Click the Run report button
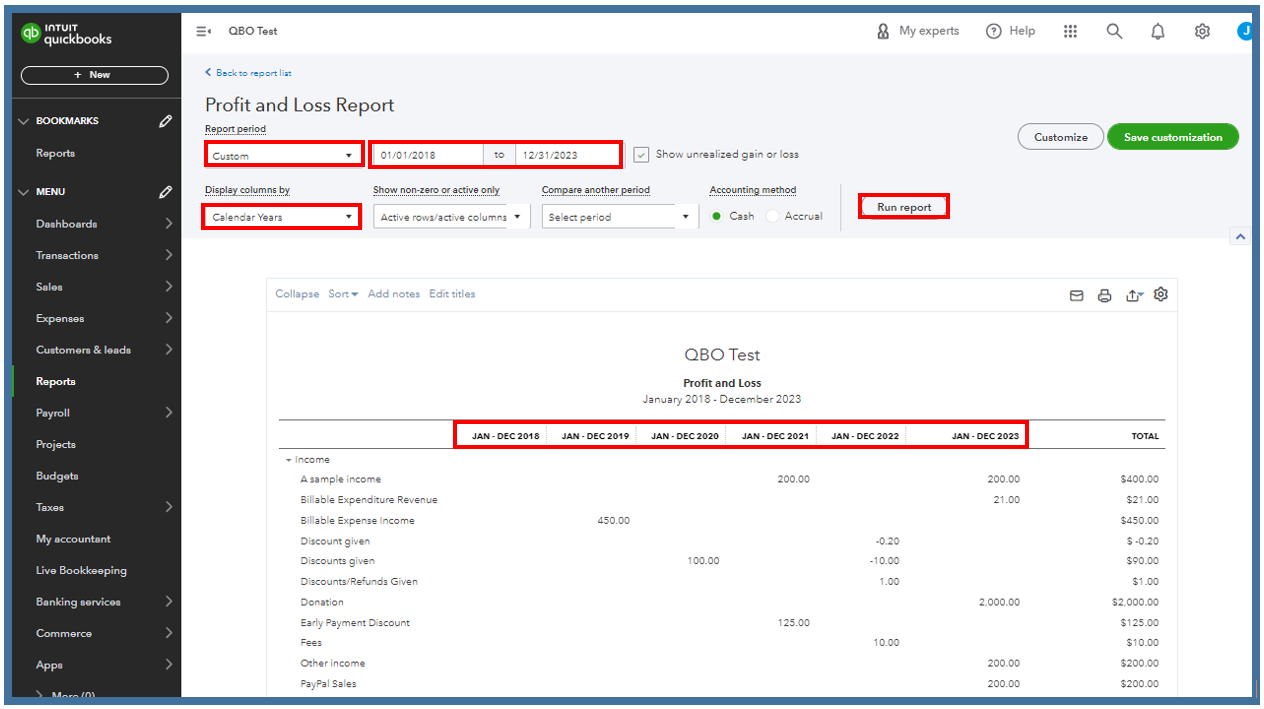The width and height of the screenshot is (1264, 709). tap(904, 207)
